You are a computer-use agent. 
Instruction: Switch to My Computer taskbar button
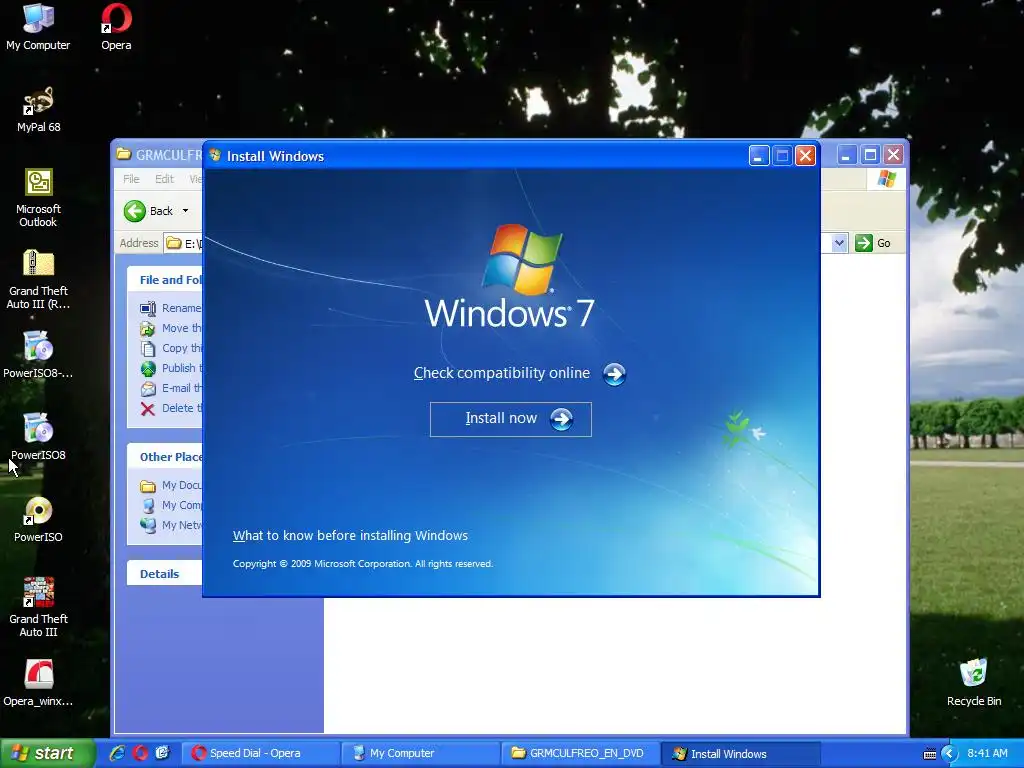click(421, 754)
